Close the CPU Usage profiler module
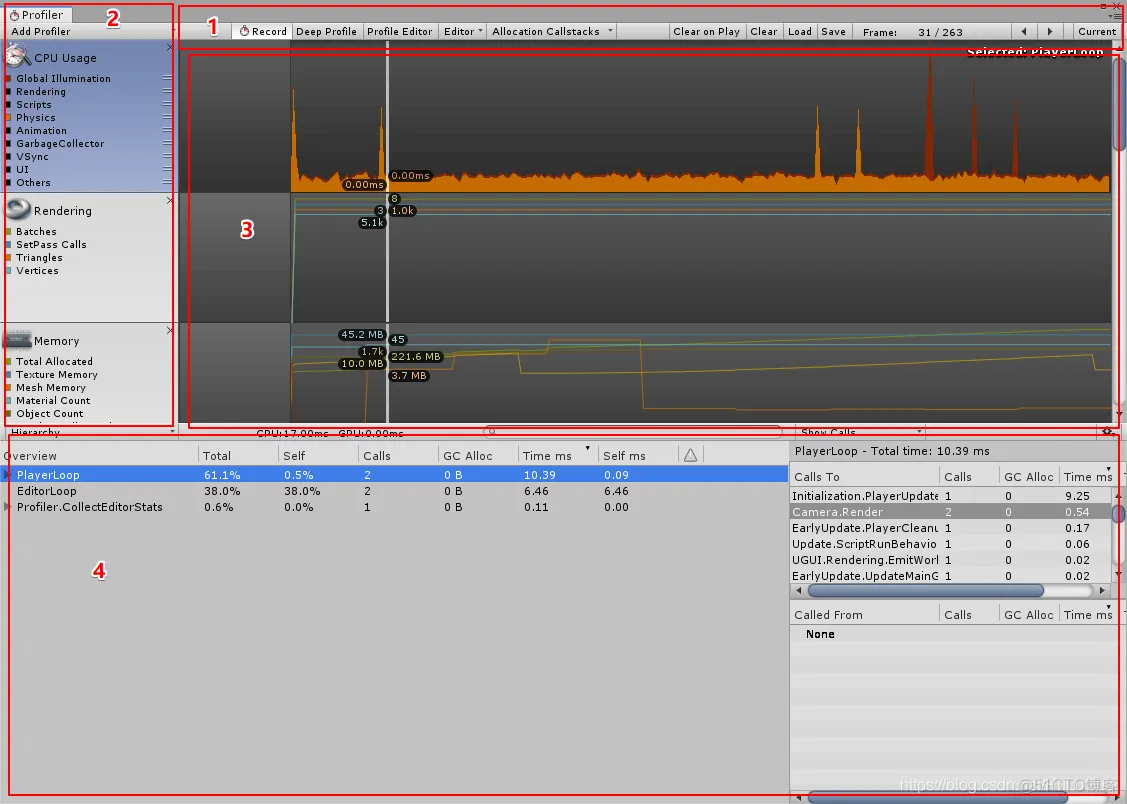The width and height of the screenshot is (1127, 804). click(x=170, y=47)
